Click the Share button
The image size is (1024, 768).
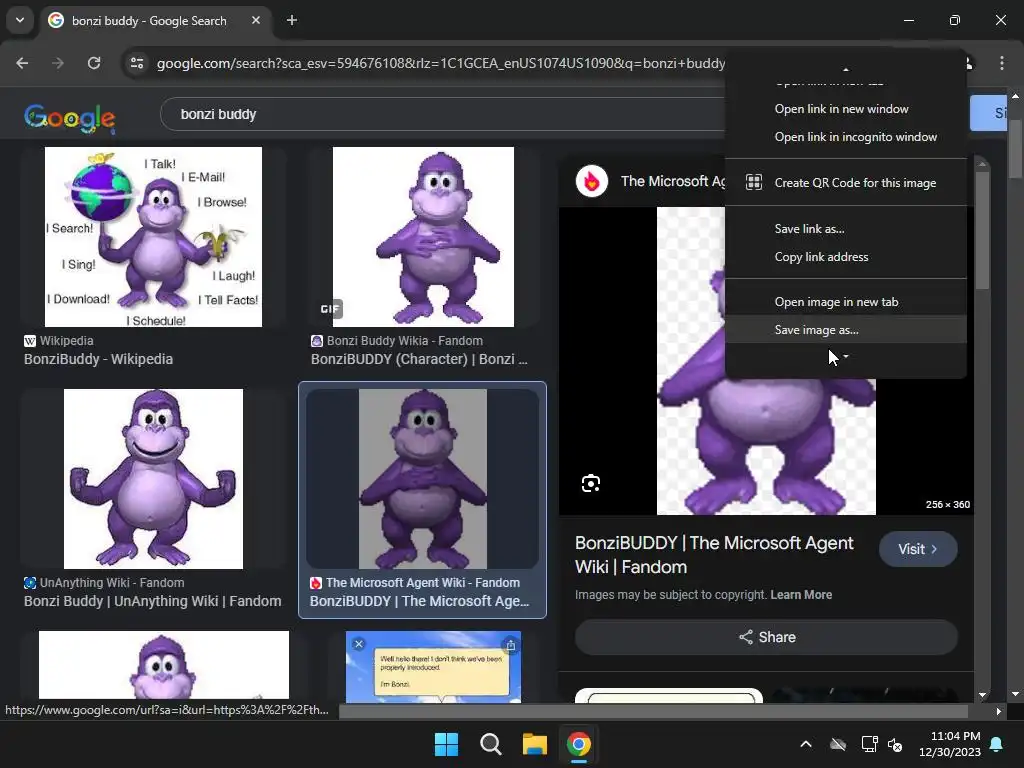coord(766,637)
